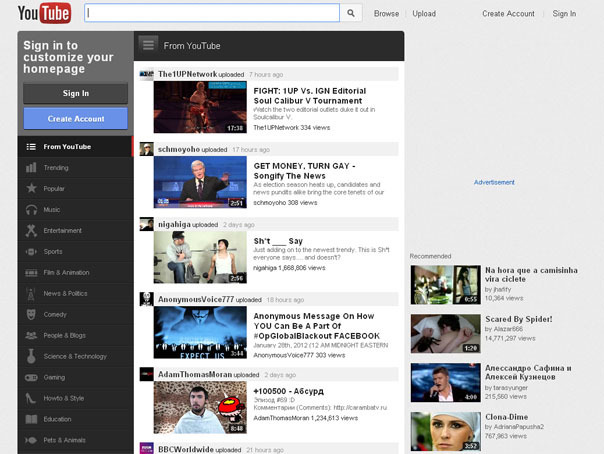Open Upload in the top navigation
Image resolution: width=604 pixels, height=454 pixels.
tap(424, 13)
